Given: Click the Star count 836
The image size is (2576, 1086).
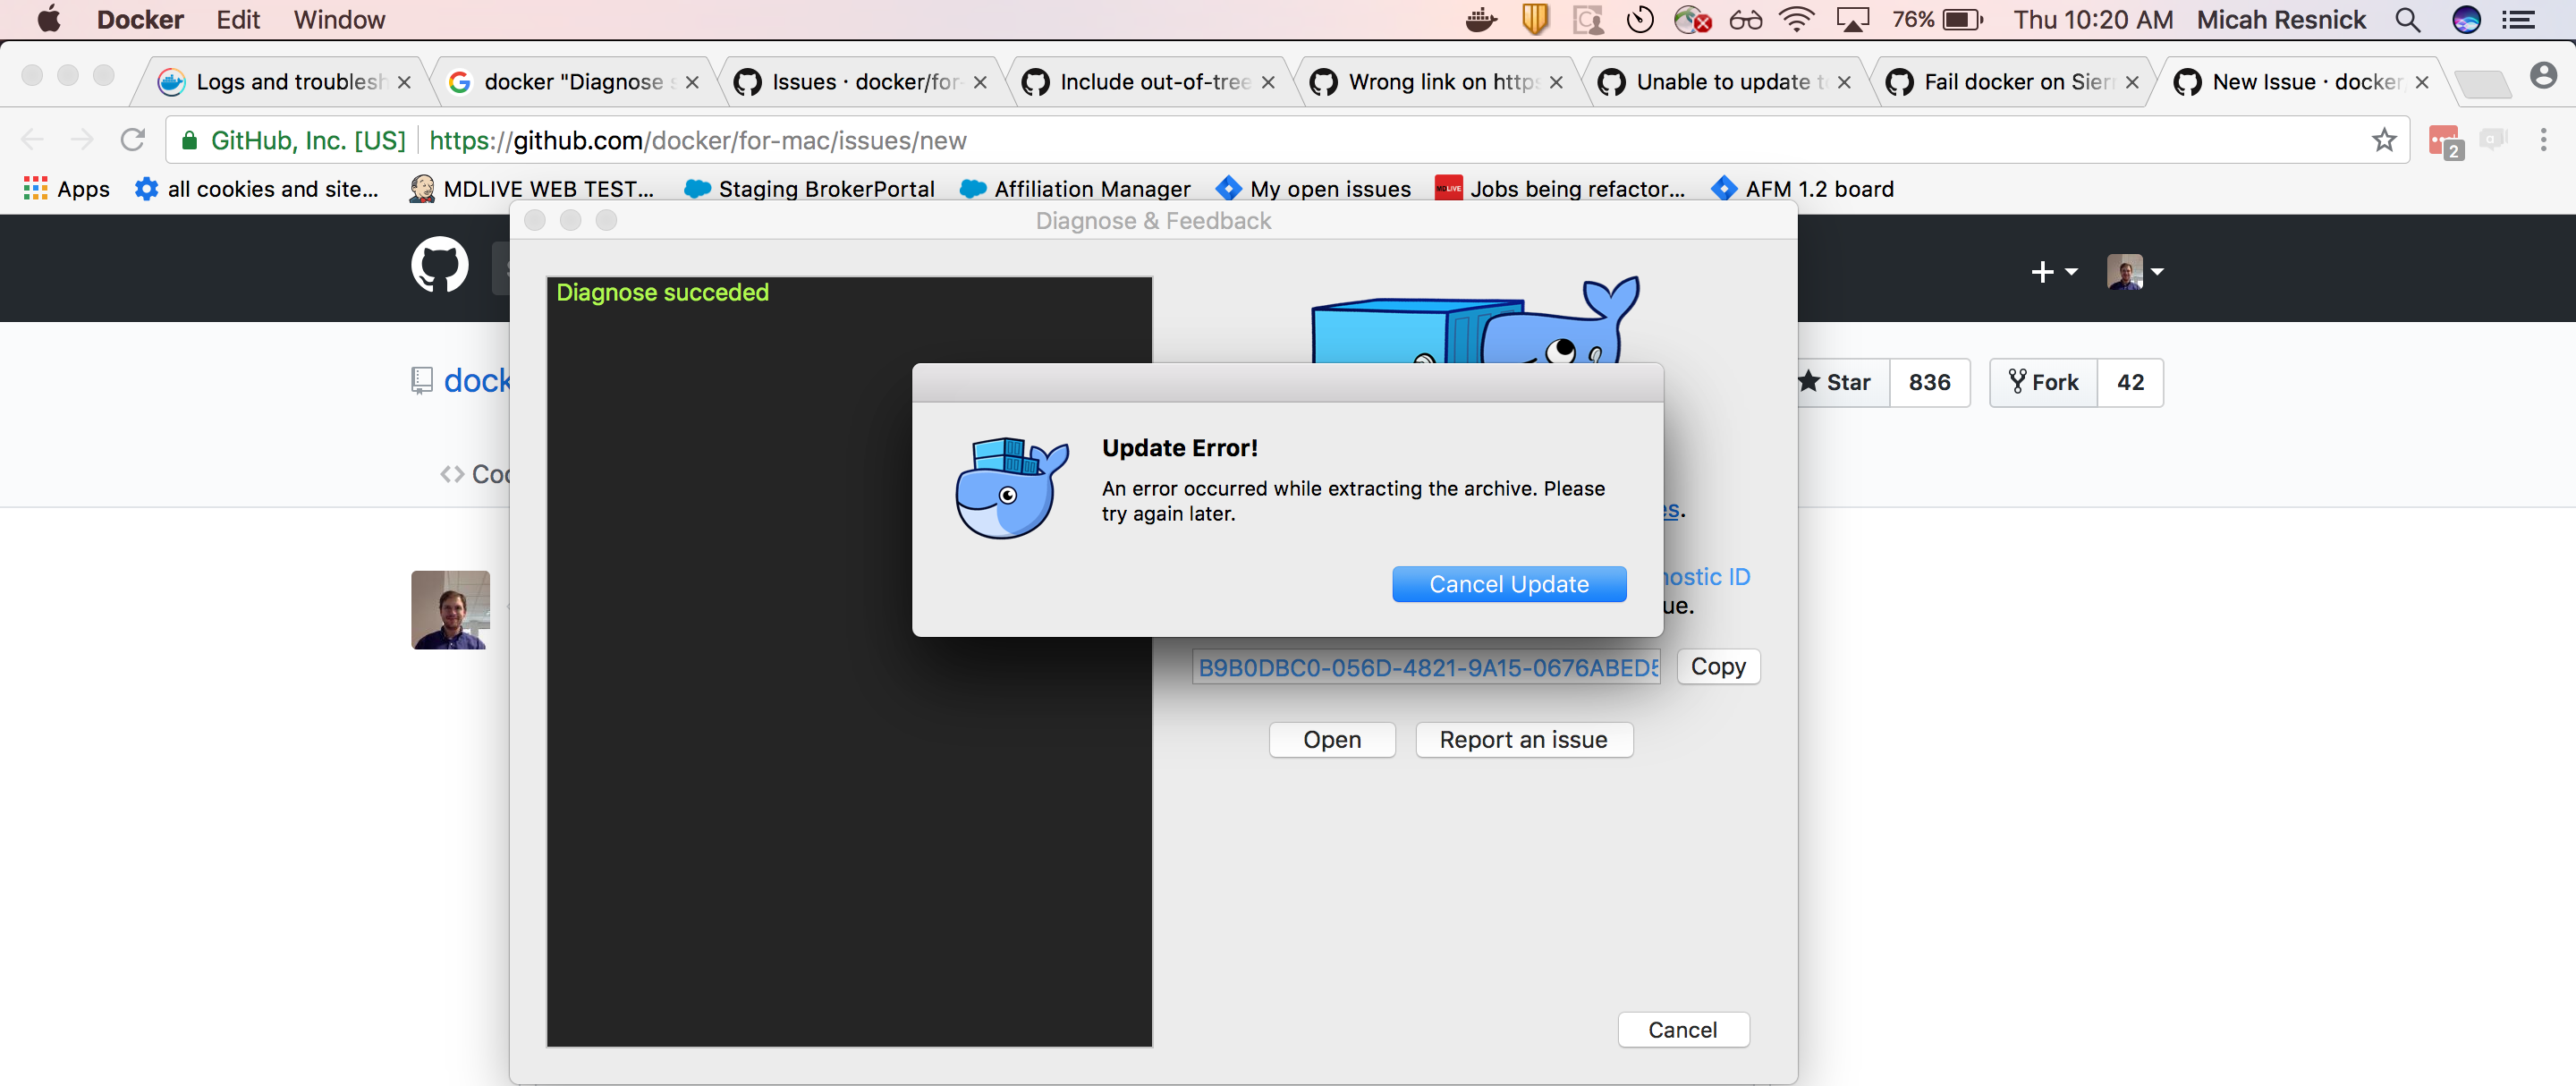Looking at the screenshot, I should click(x=1929, y=383).
